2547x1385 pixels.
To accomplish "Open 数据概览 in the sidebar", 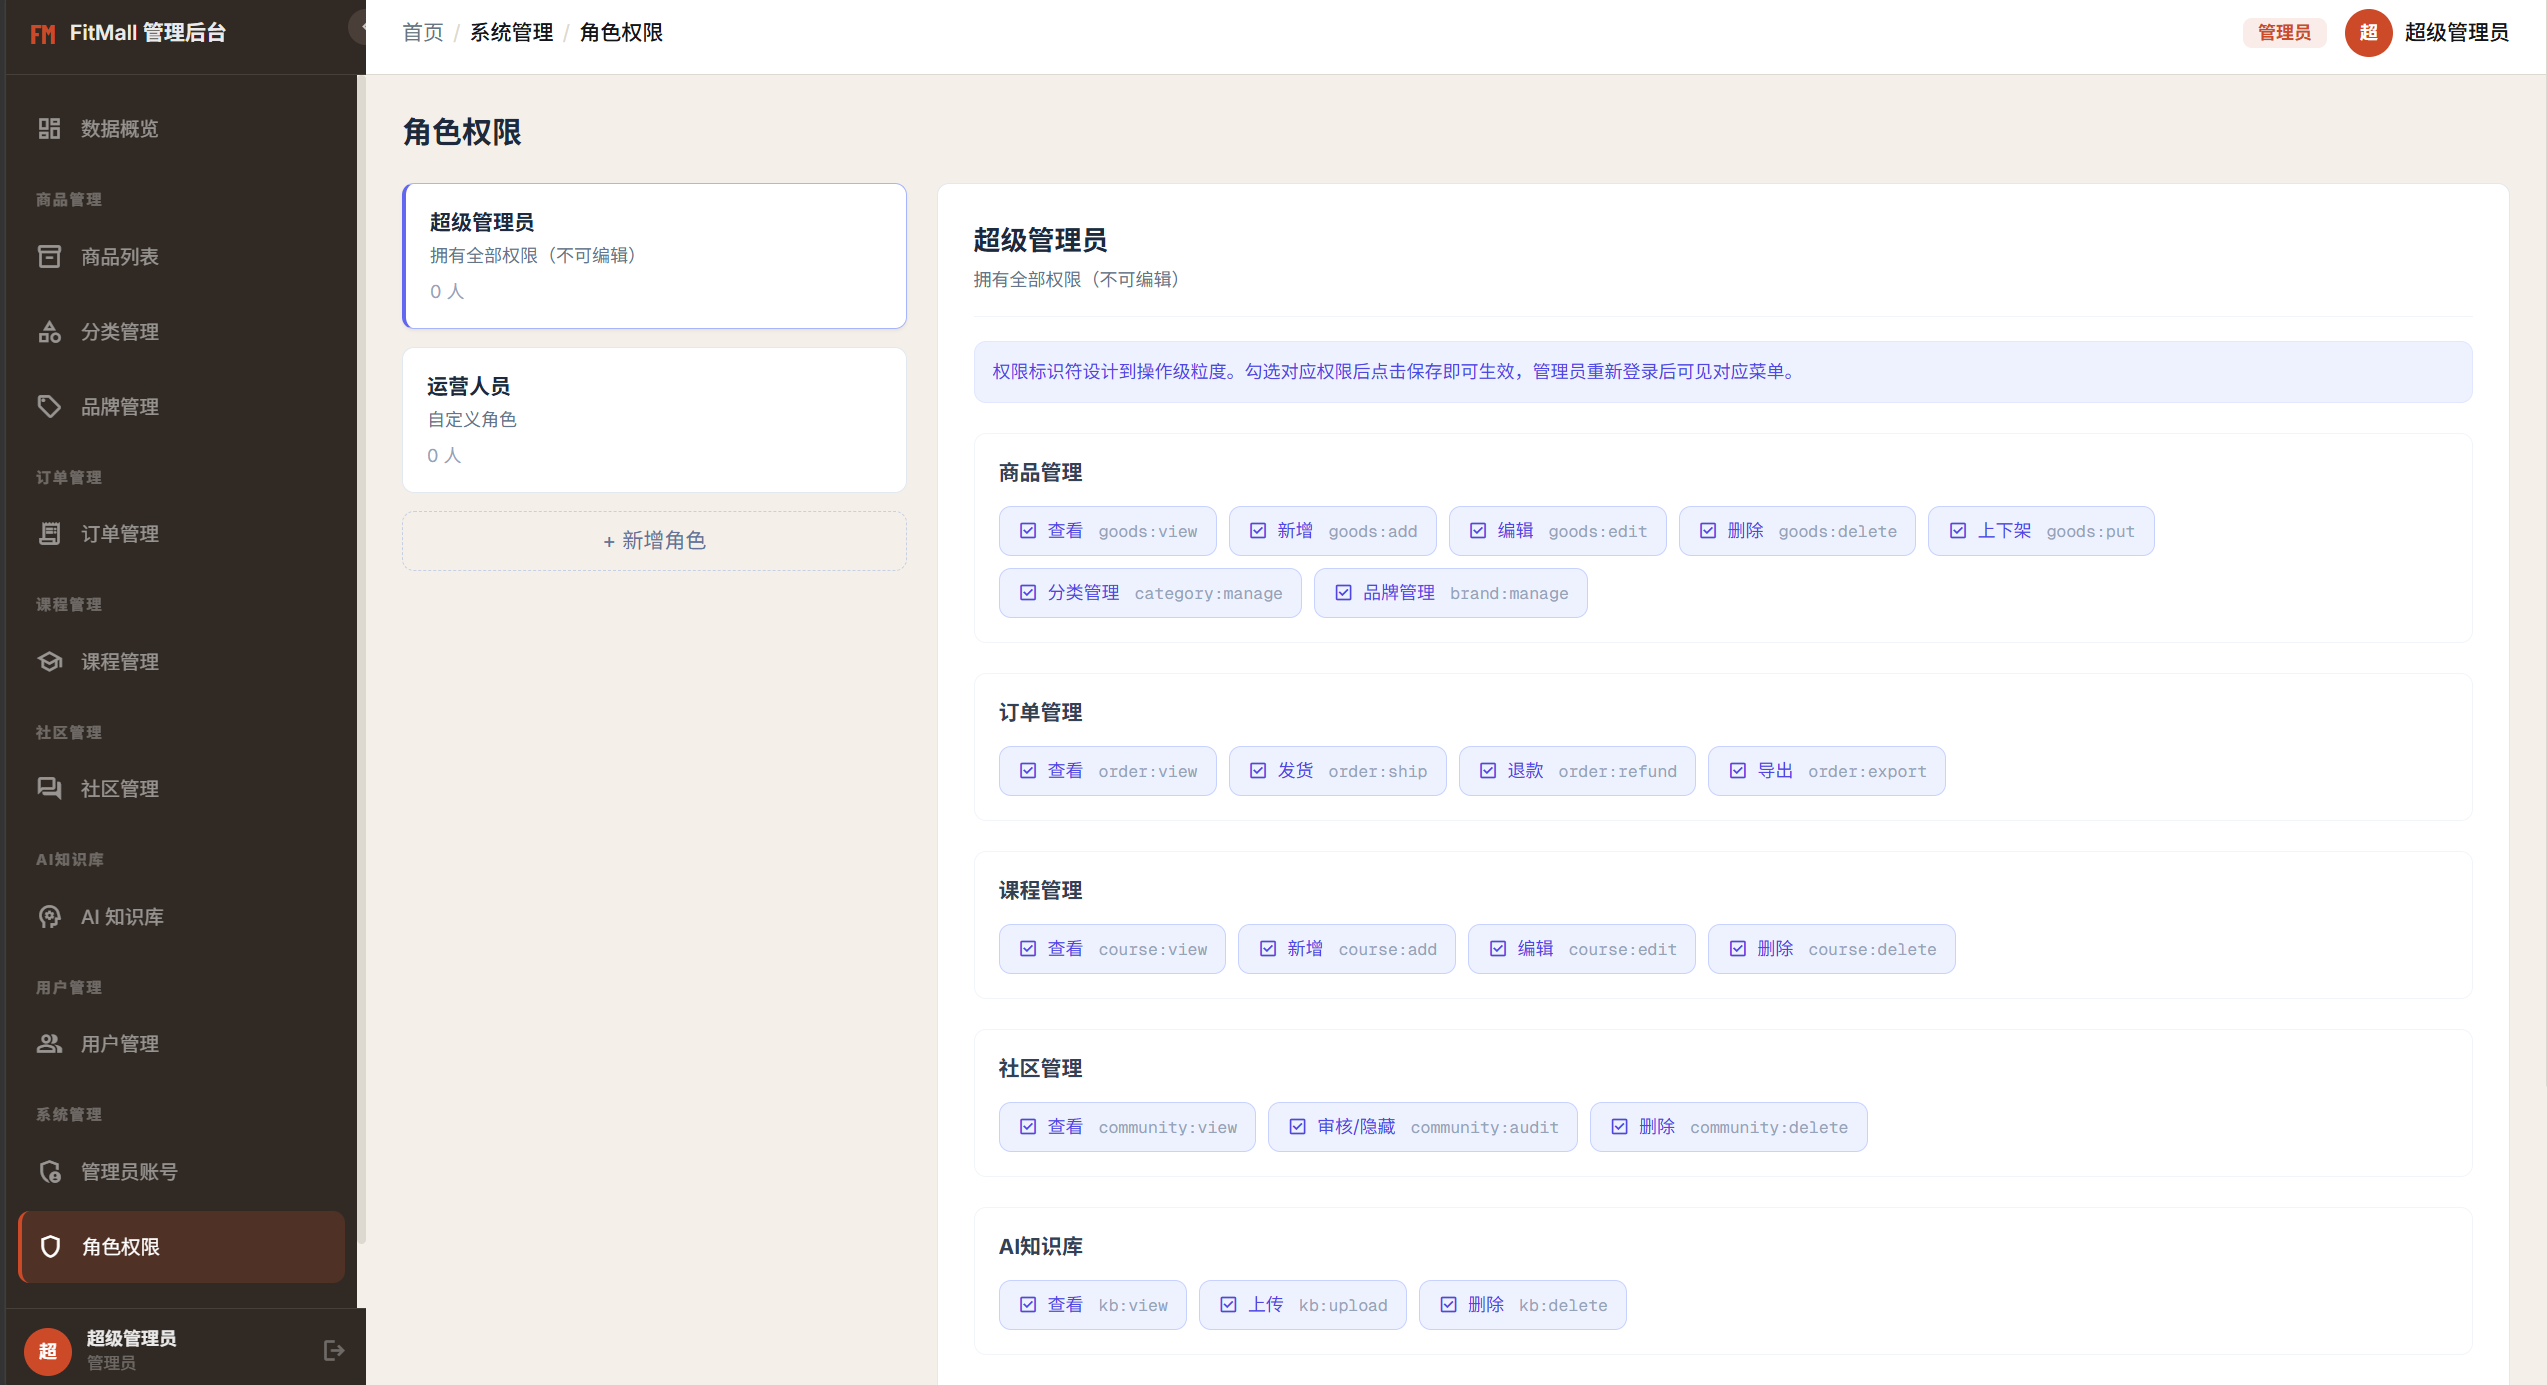I will click(x=181, y=128).
